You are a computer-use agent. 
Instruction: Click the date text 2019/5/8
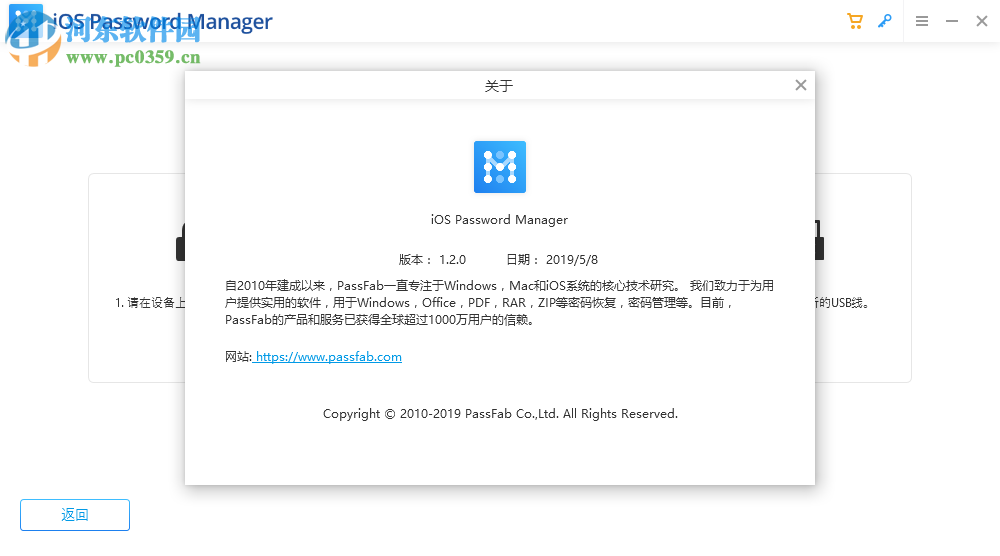click(571, 260)
